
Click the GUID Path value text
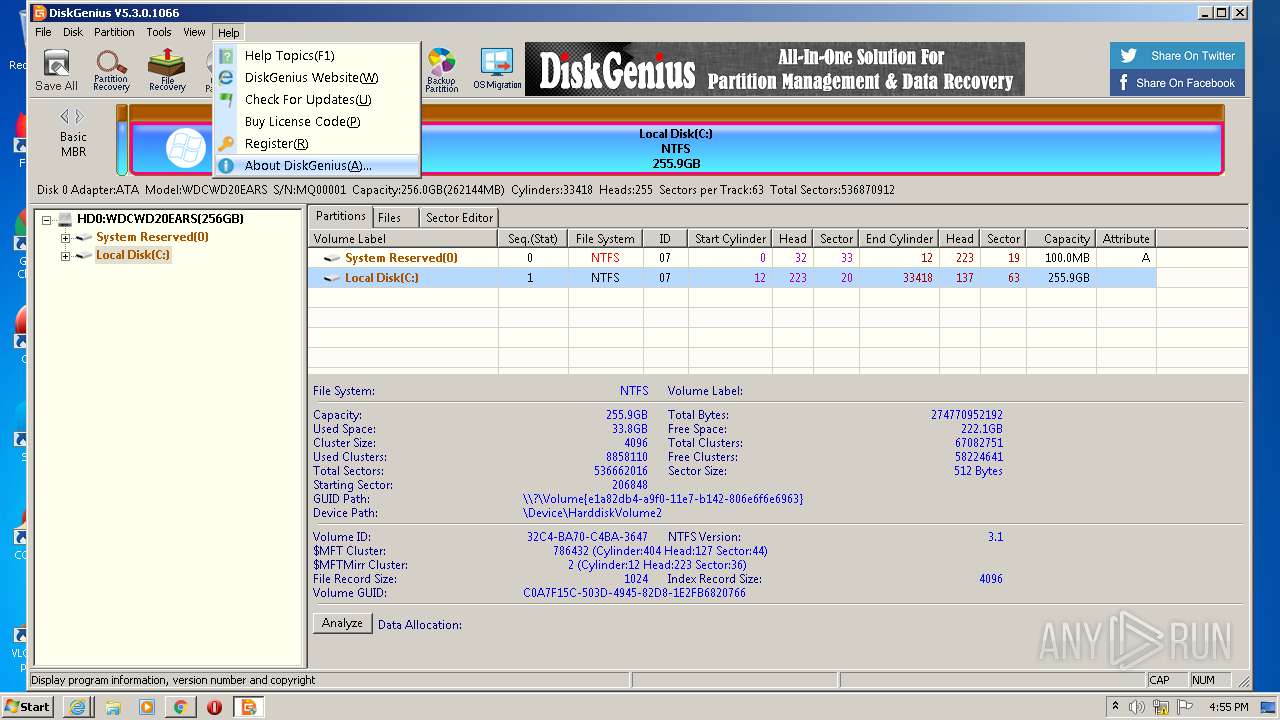tap(663, 499)
